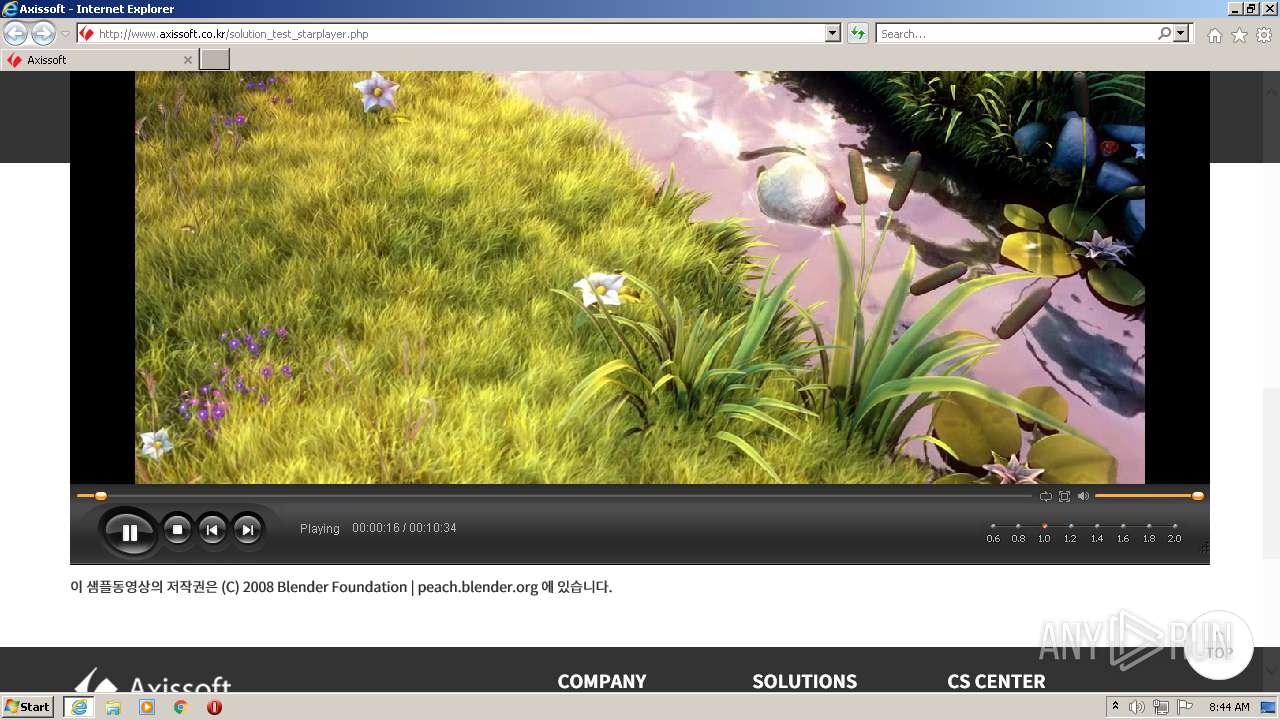Close the Axissoft tab
This screenshot has height=720, width=1280.
coord(187,60)
